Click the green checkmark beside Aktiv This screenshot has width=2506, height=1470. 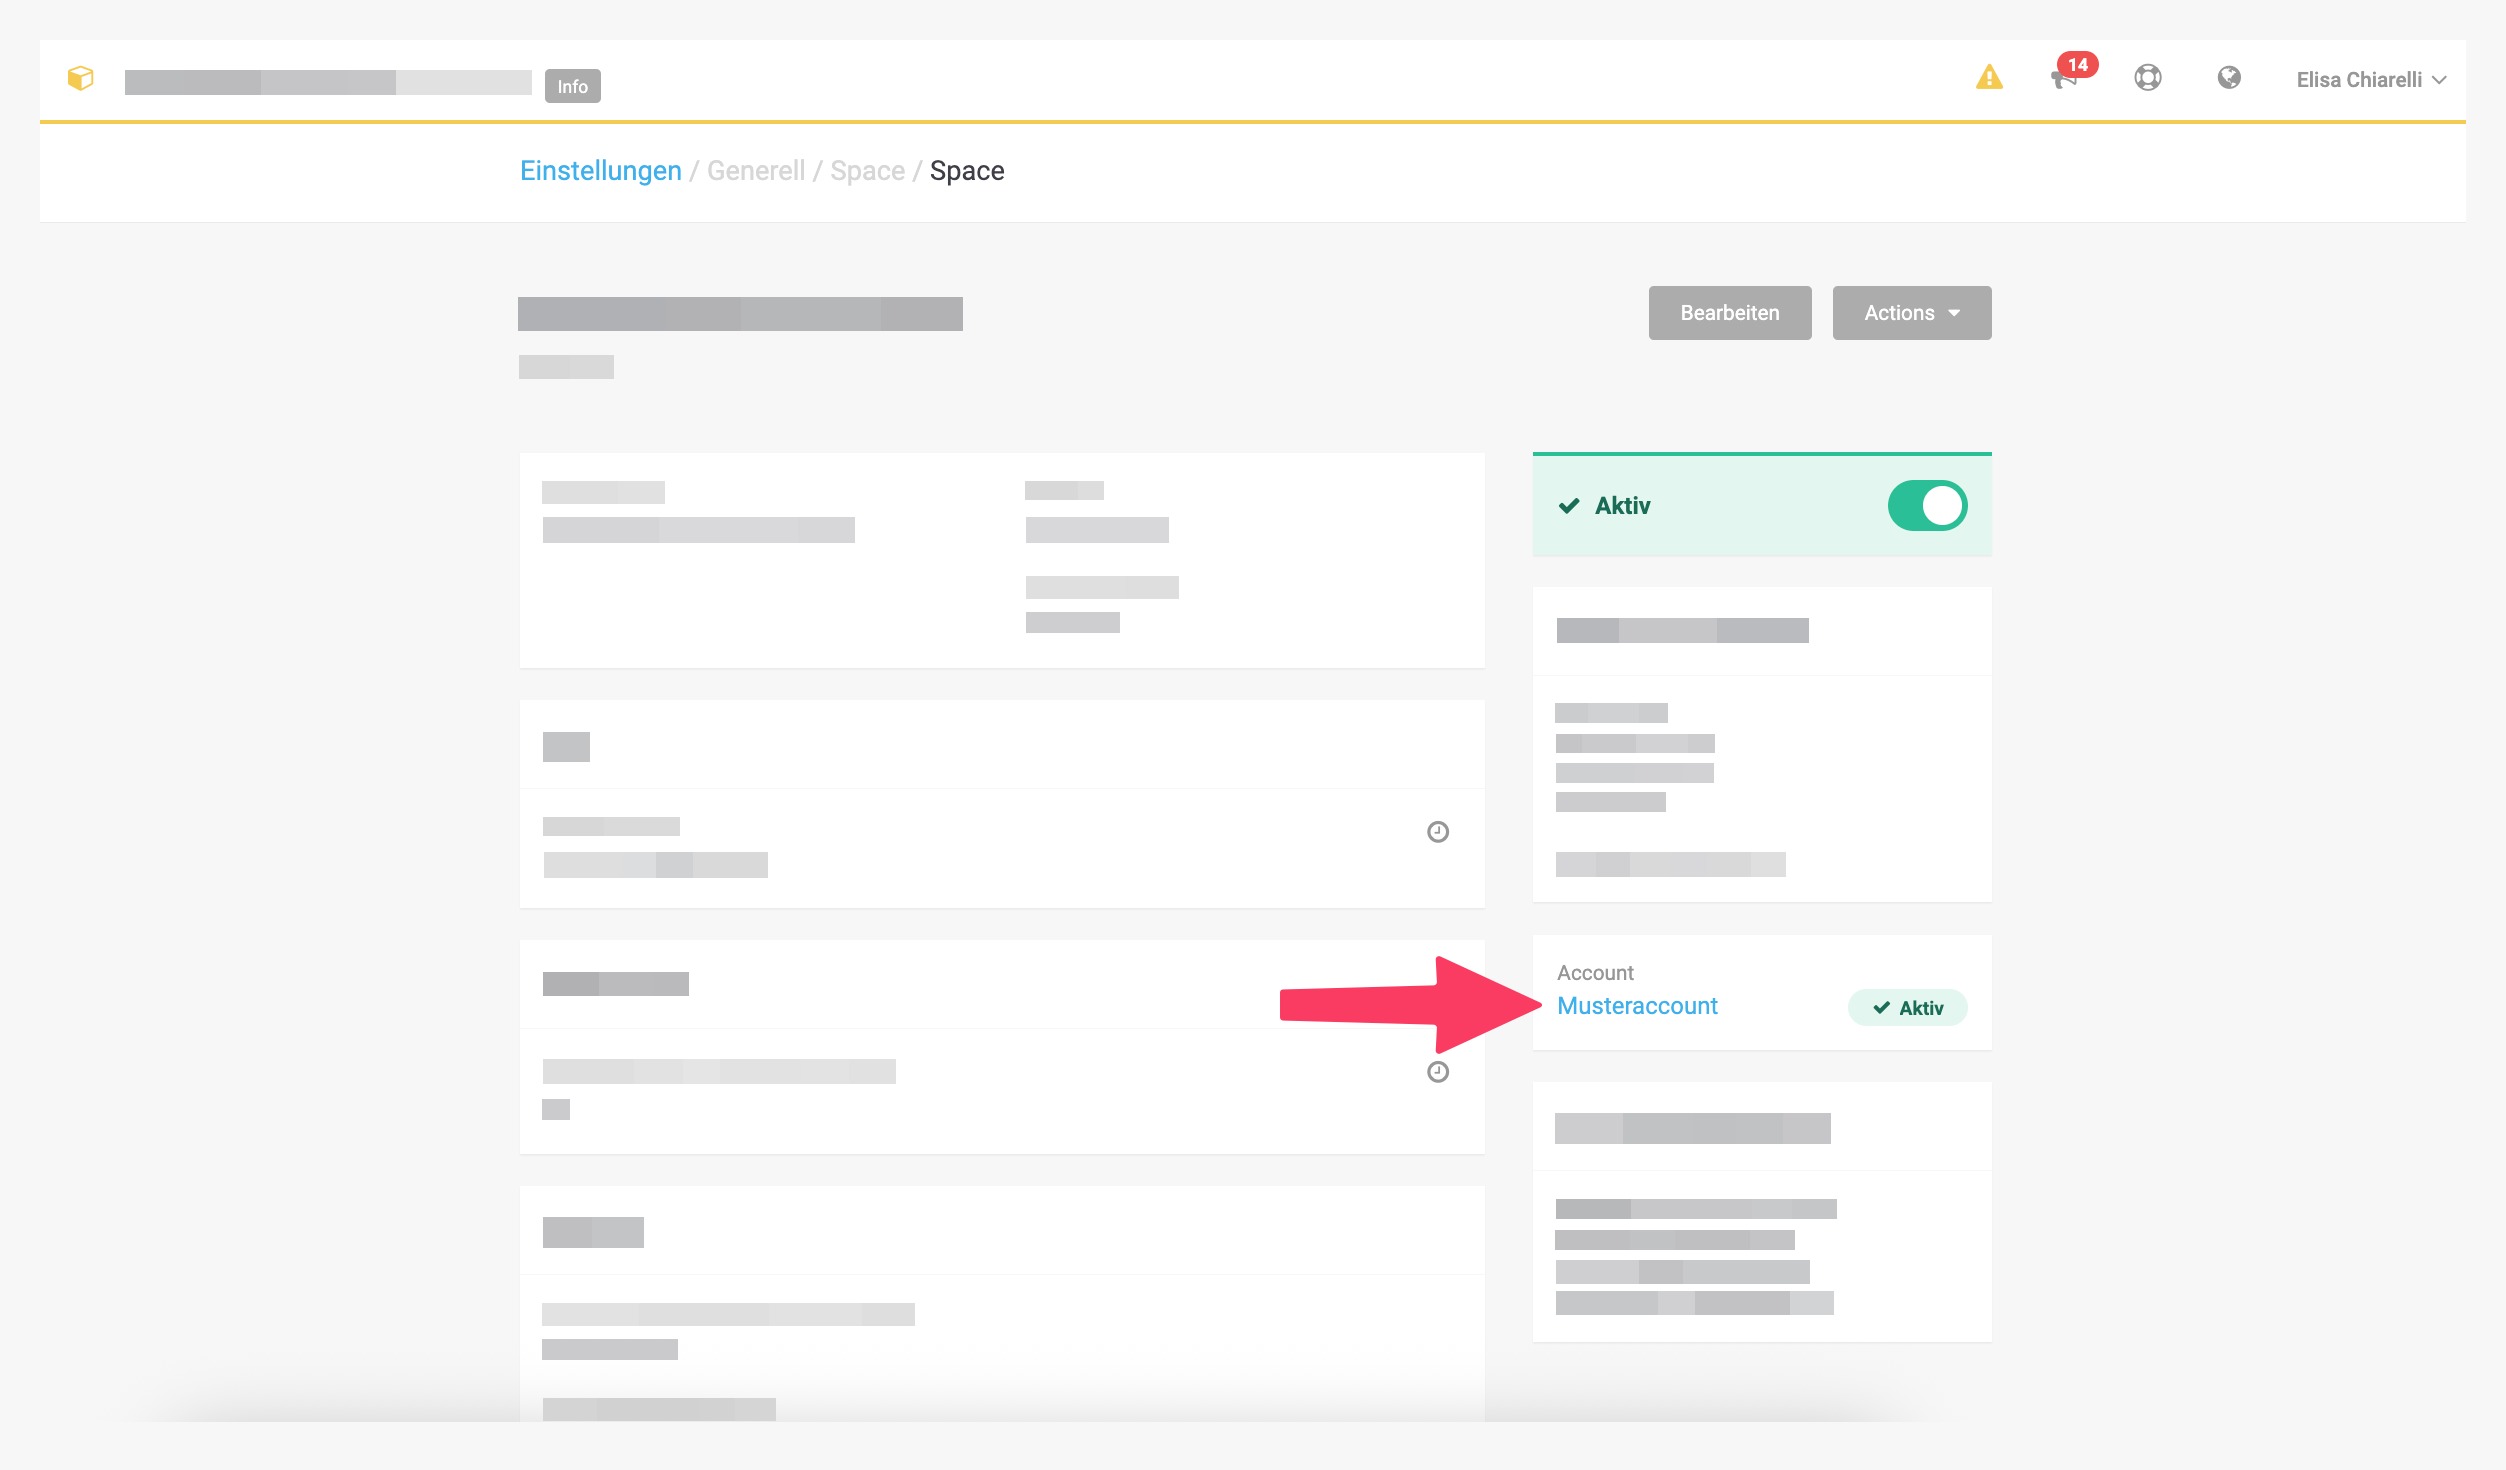1569,506
